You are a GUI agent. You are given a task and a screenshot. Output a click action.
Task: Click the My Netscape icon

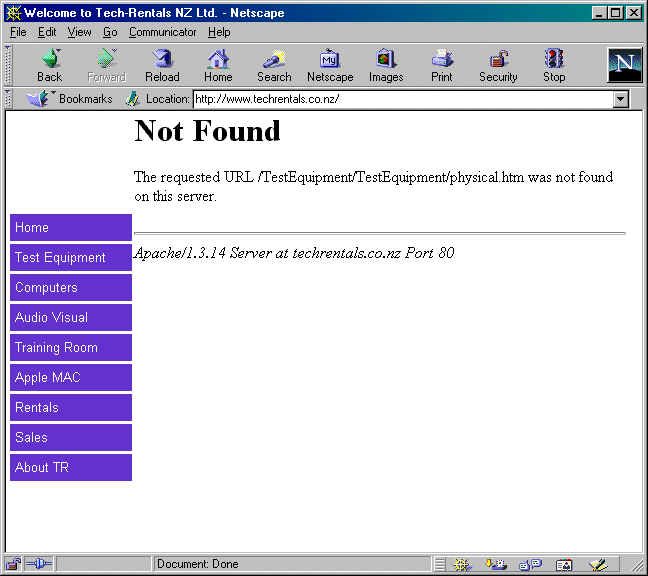(330, 66)
